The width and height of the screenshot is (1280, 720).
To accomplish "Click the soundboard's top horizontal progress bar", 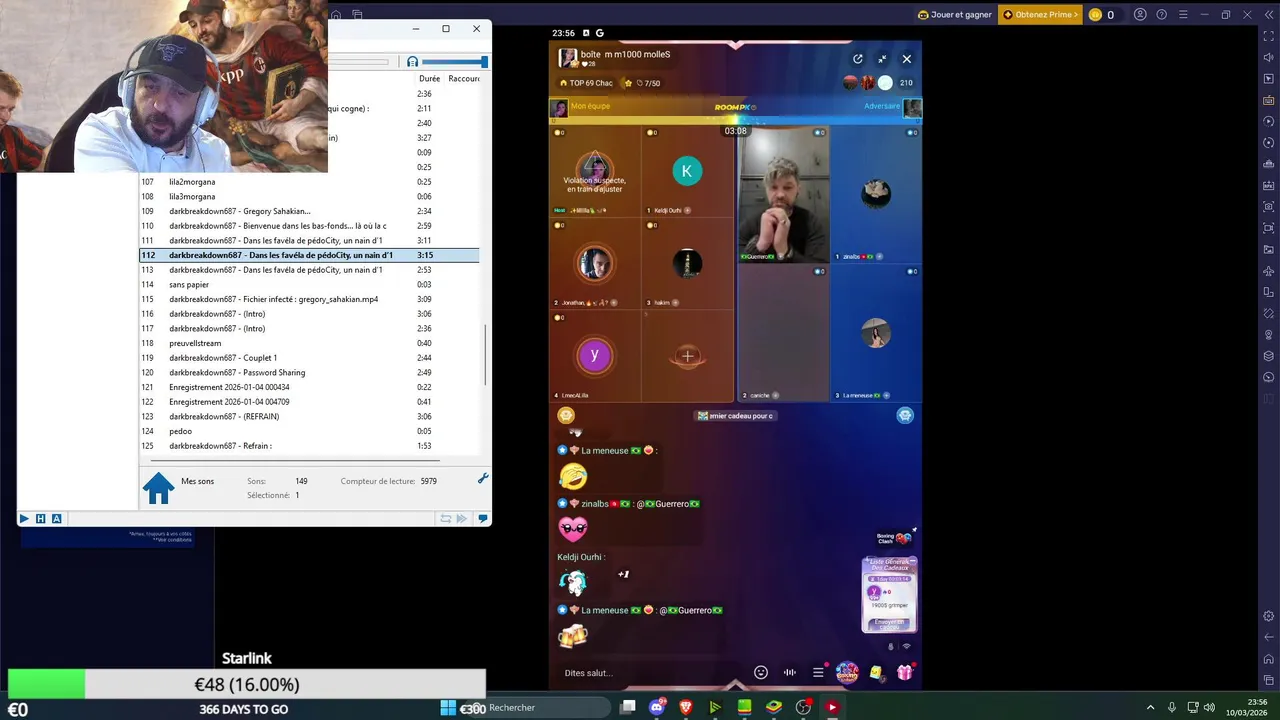I will click(358, 62).
